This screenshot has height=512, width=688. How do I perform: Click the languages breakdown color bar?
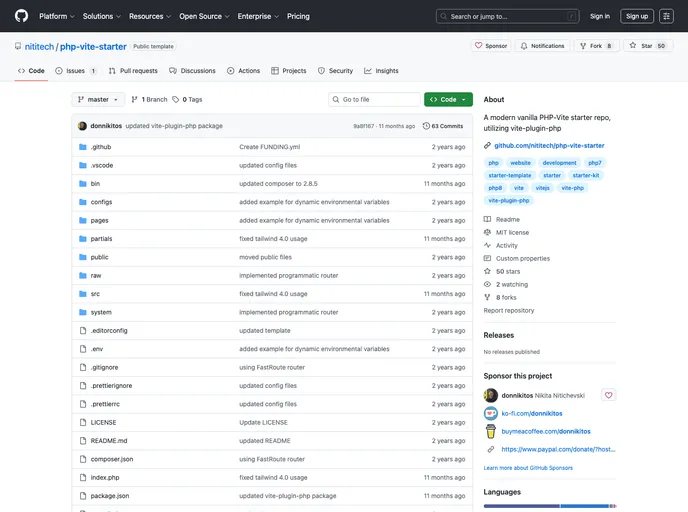550,506
